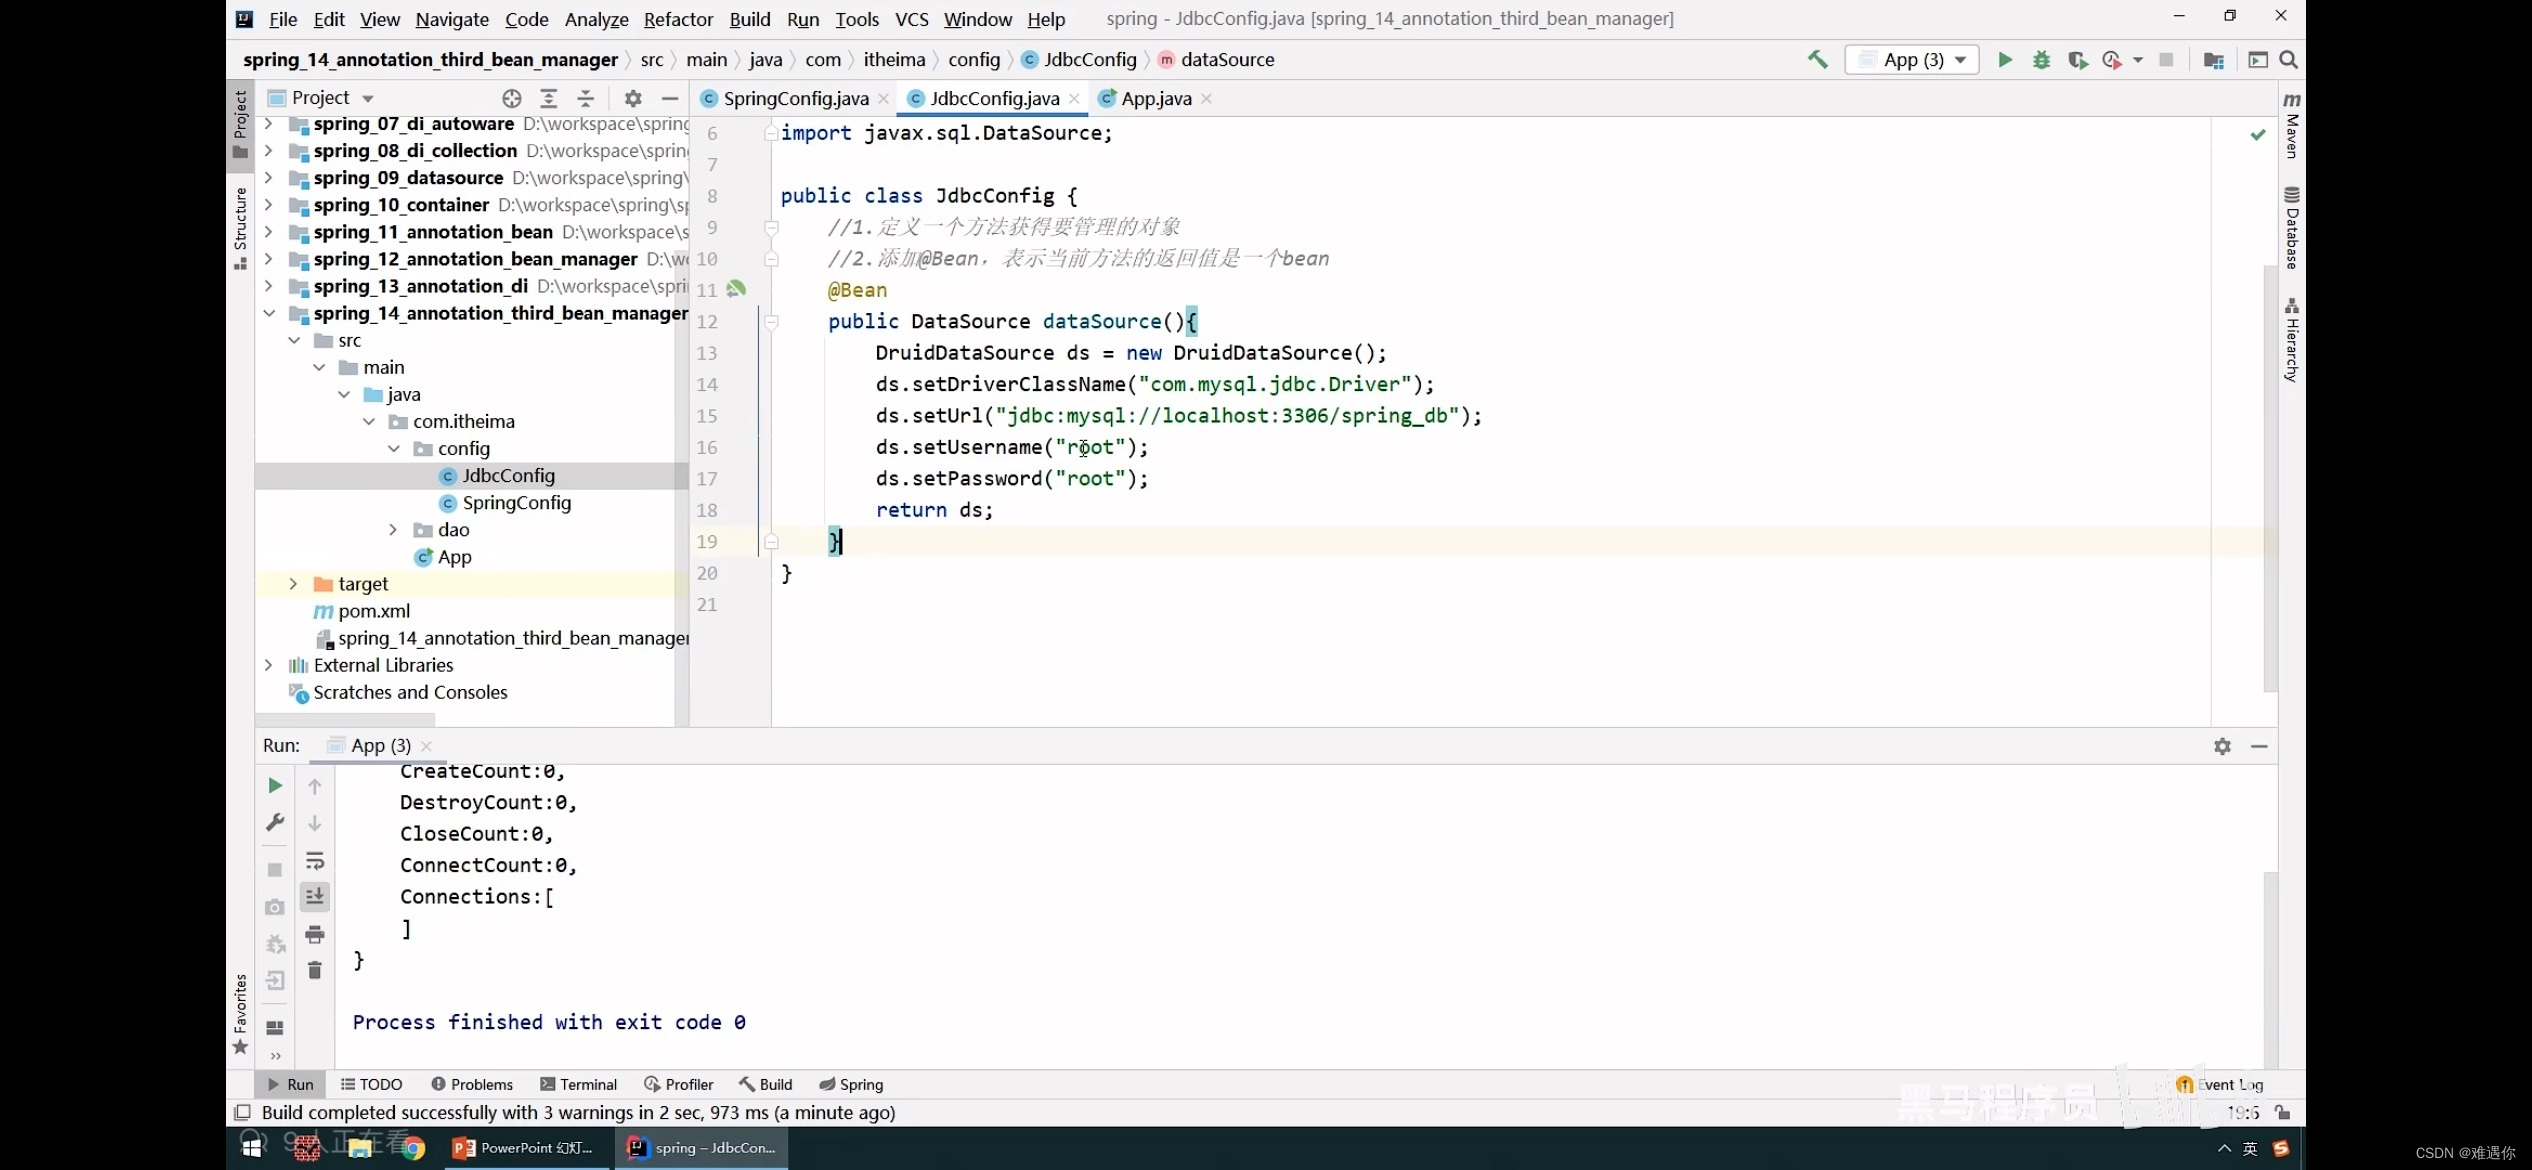Click the editor vertical scrollbar
Screen dimensions: 2532x1170
2270,480
